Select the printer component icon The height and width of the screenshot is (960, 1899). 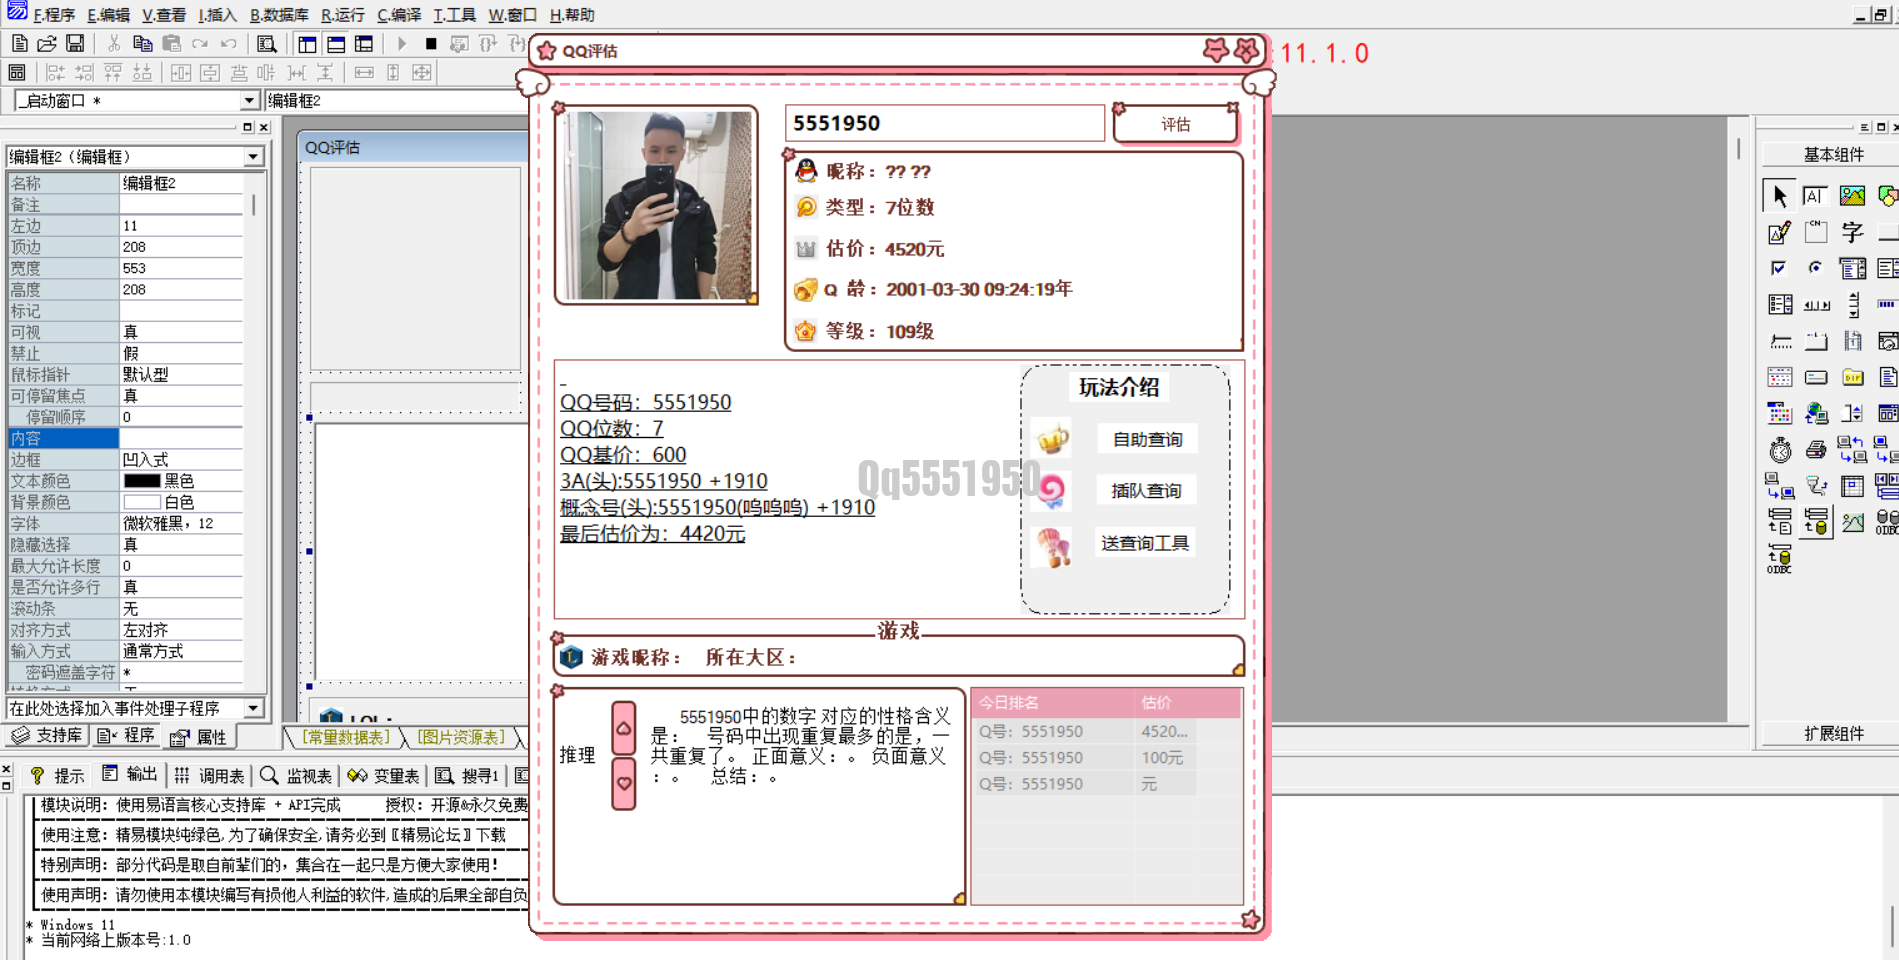[x=1817, y=450]
